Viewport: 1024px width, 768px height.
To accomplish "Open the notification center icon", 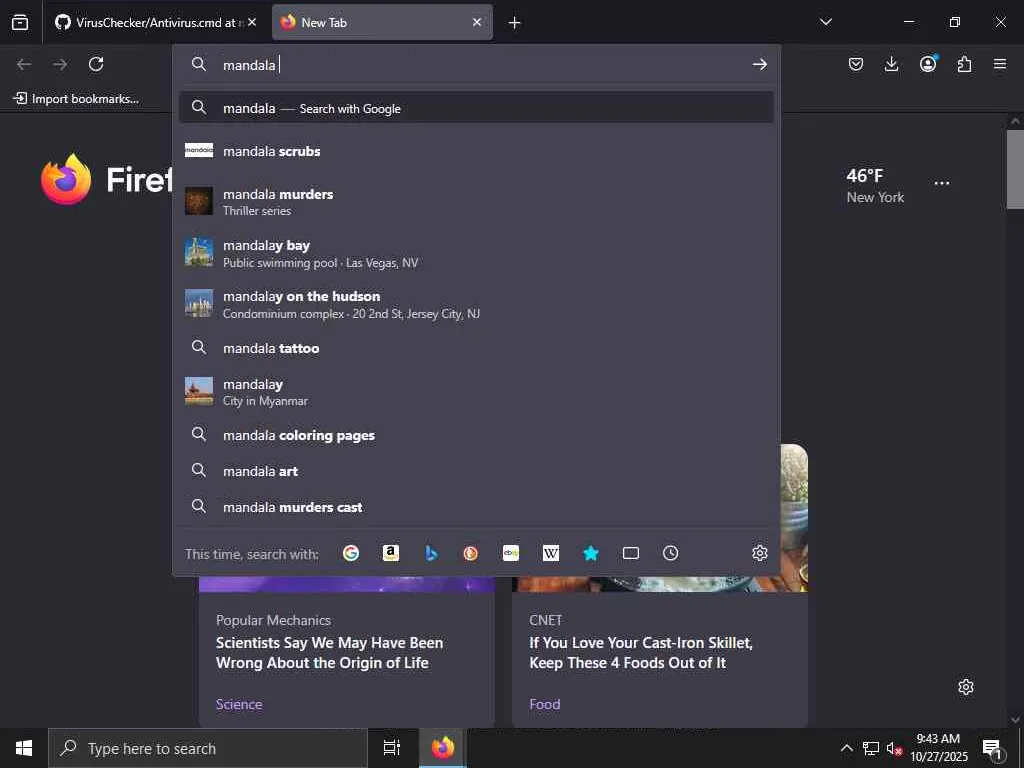I will click(992, 749).
